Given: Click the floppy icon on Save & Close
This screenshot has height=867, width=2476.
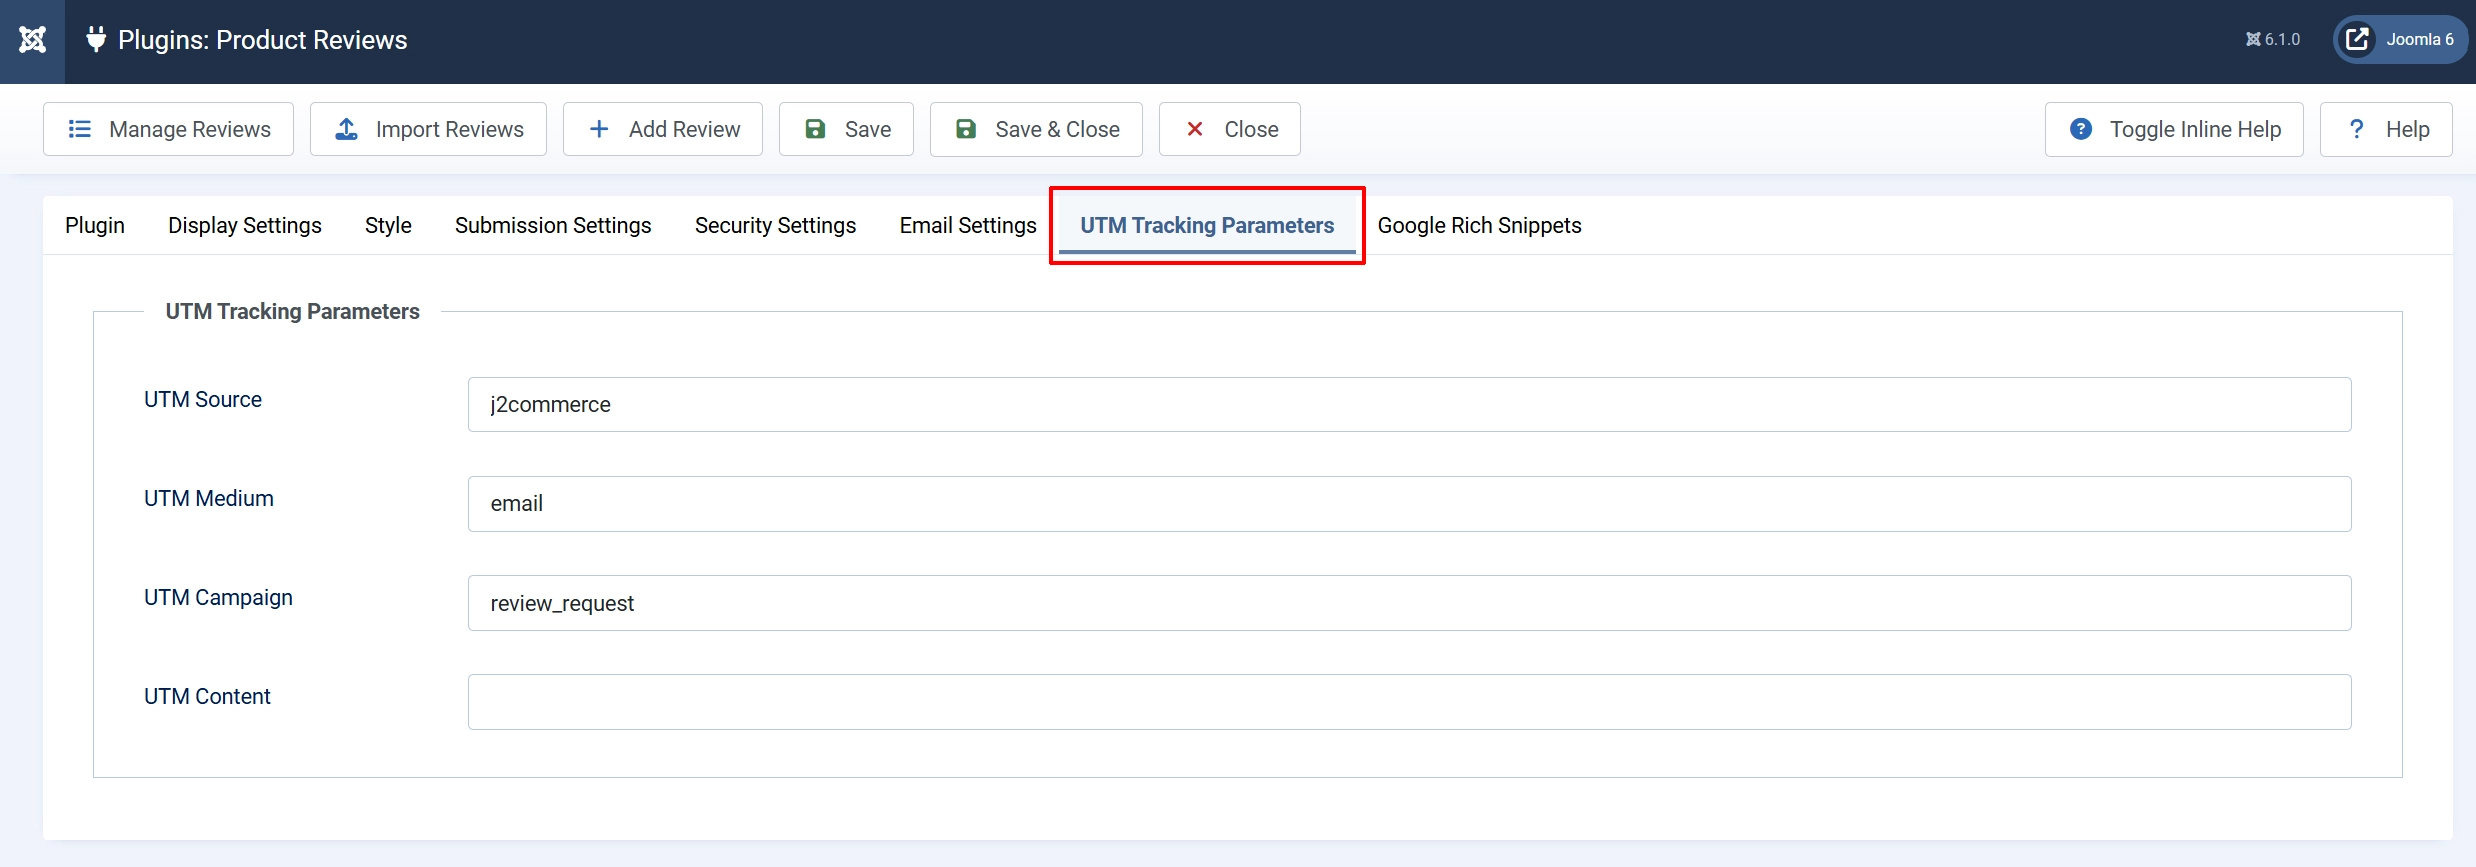Looking at the screenshot, I should click(966, 129).
